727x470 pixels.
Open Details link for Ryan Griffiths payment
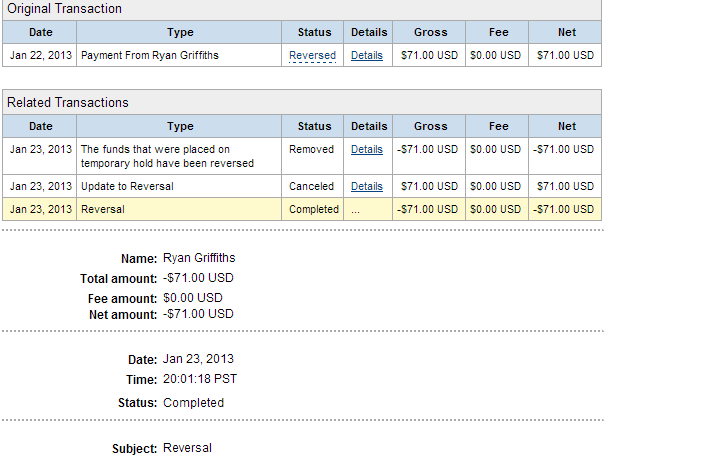tap(366, 56)
